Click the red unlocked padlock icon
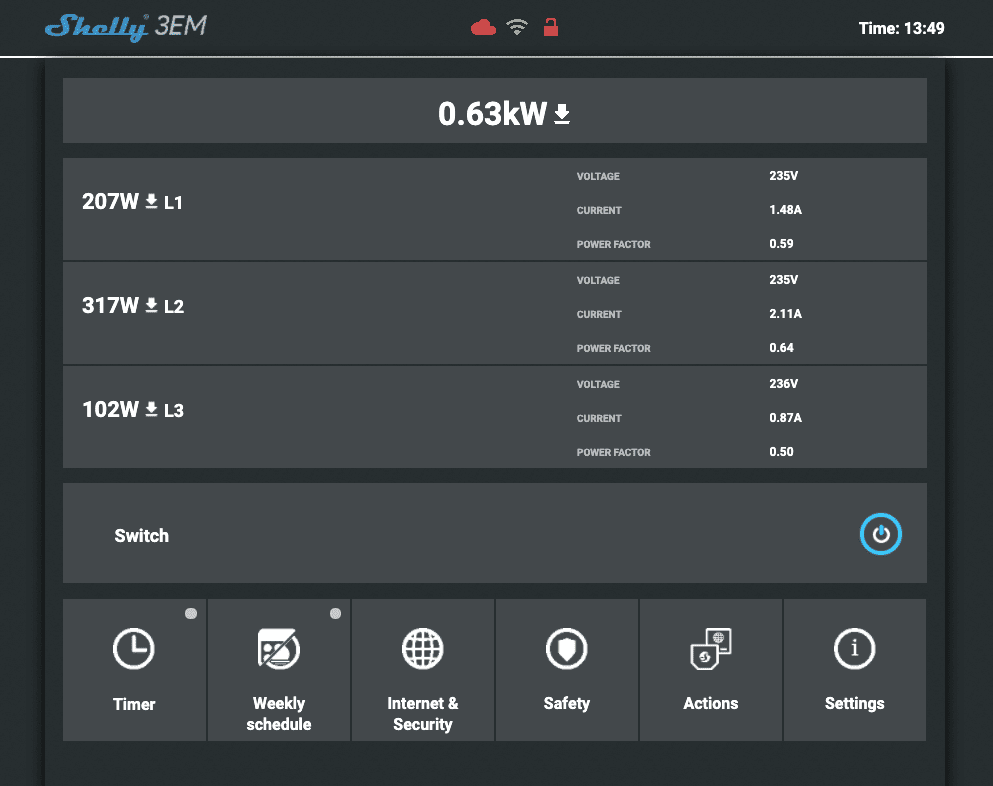 coord(550,28)
